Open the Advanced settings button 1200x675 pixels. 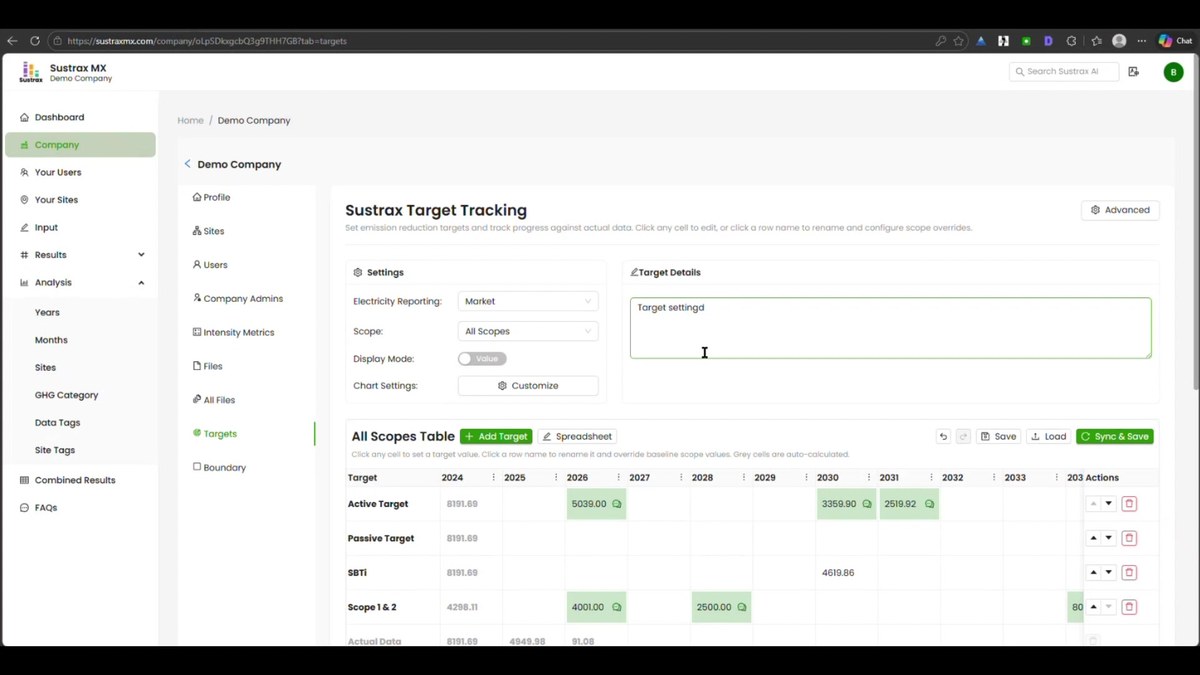(x=1120, y=210)
